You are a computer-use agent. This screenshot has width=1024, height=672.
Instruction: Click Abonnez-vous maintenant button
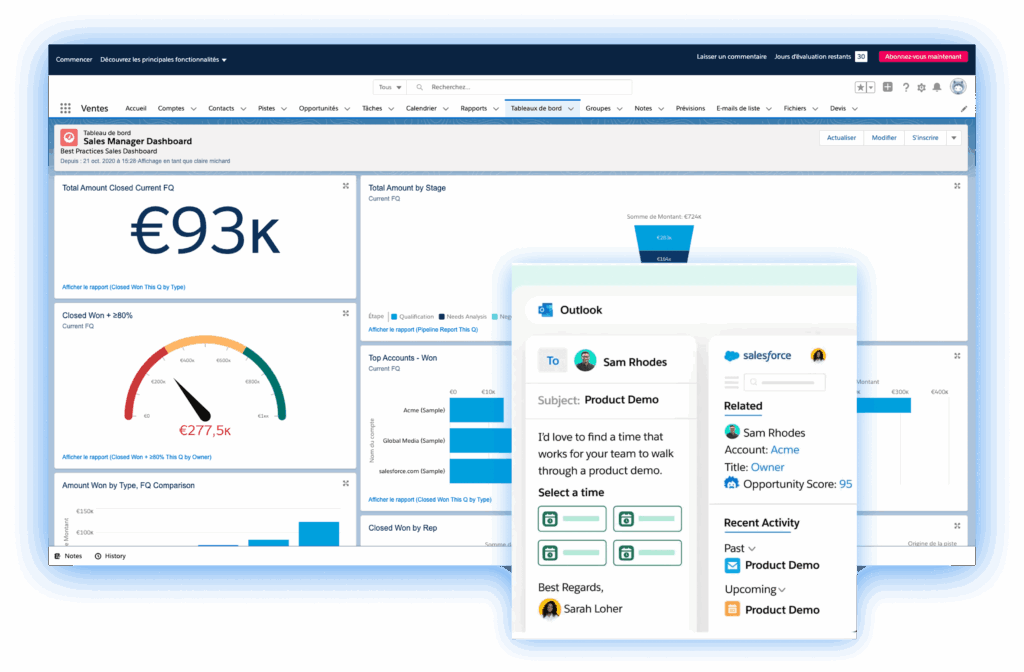point(923,57)
